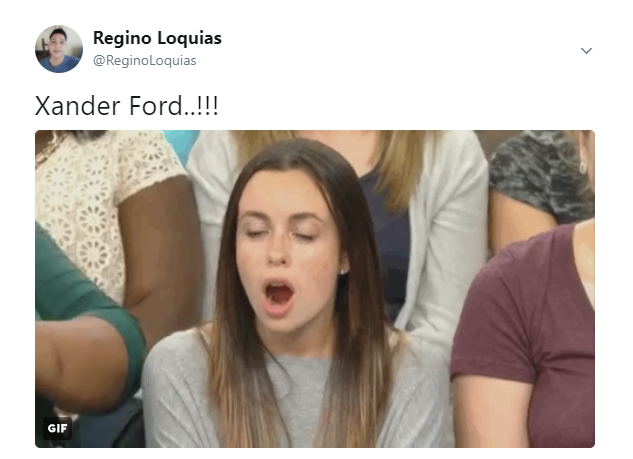The height and width of the screenshot is (459, 633).
Task: Click the round user photo beside the name
Action: tap(59, 49)
